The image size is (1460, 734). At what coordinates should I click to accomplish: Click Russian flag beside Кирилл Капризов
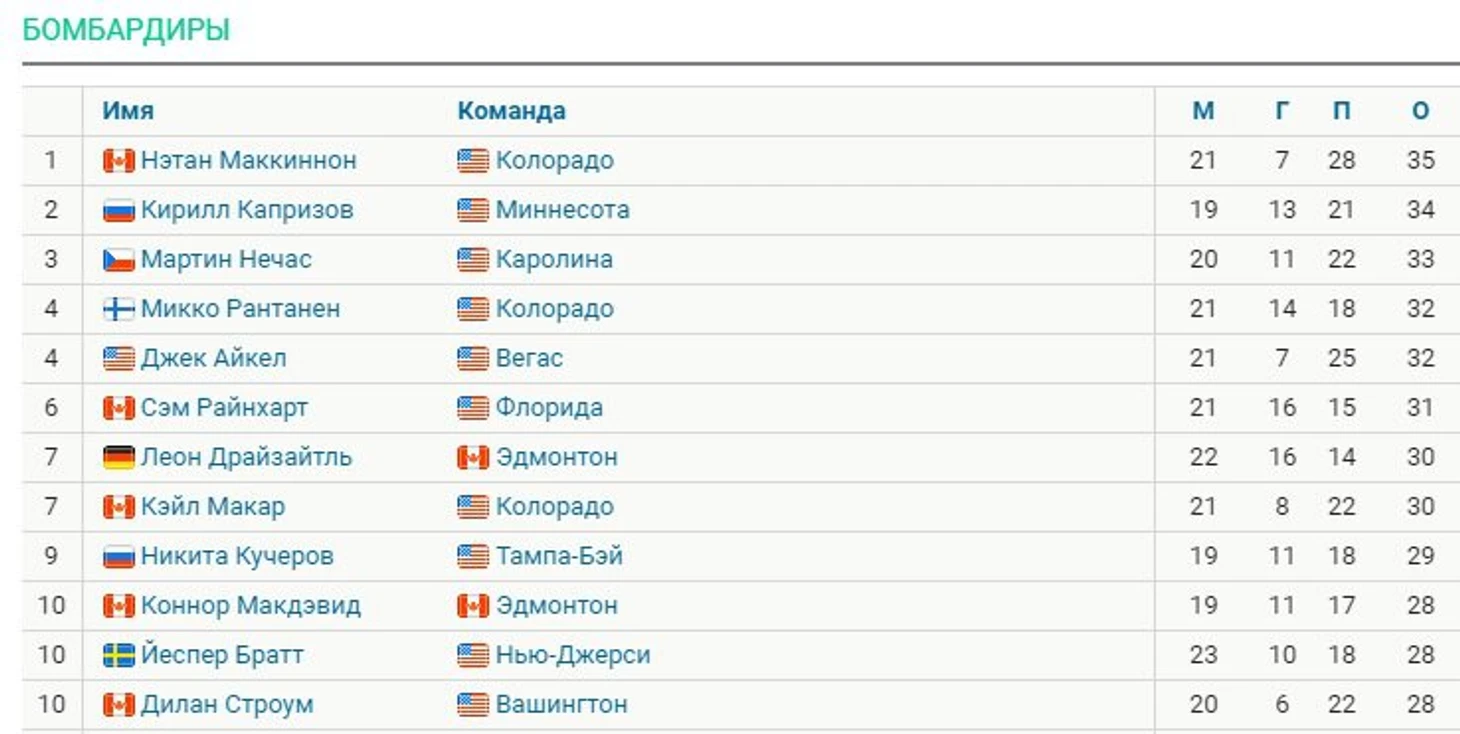point(118,210)
